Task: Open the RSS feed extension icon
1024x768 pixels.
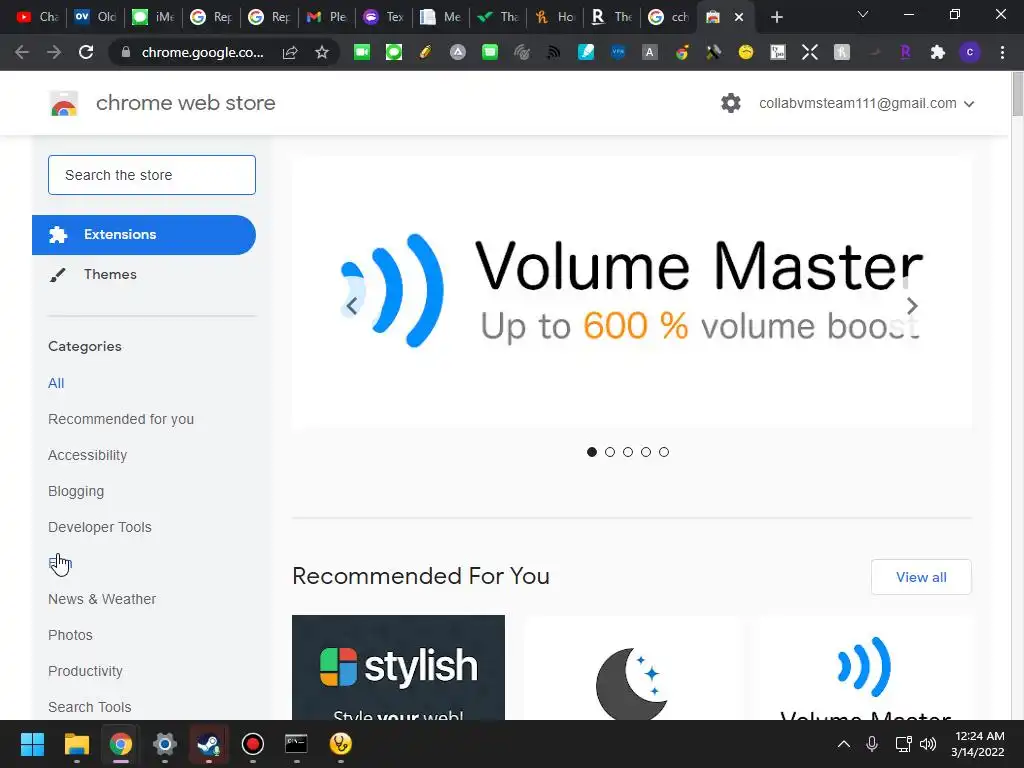Action: (553, 52)
